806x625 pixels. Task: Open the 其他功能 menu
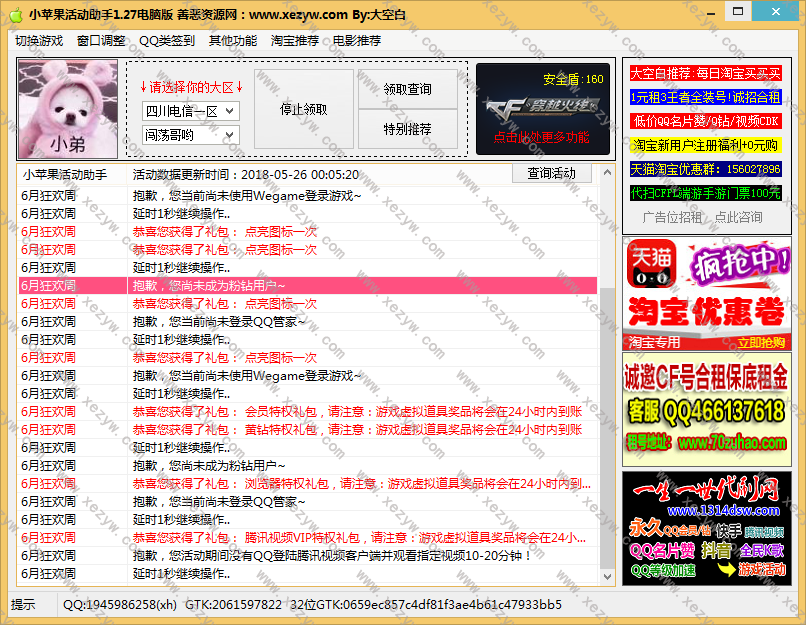232,41
